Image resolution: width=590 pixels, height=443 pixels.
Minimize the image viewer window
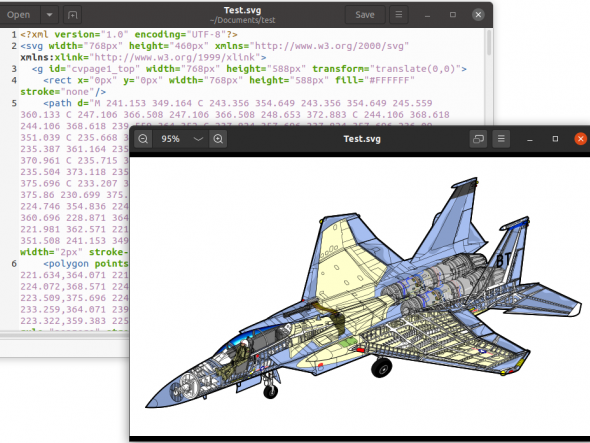pyautogui.click(x=530, y=139)
